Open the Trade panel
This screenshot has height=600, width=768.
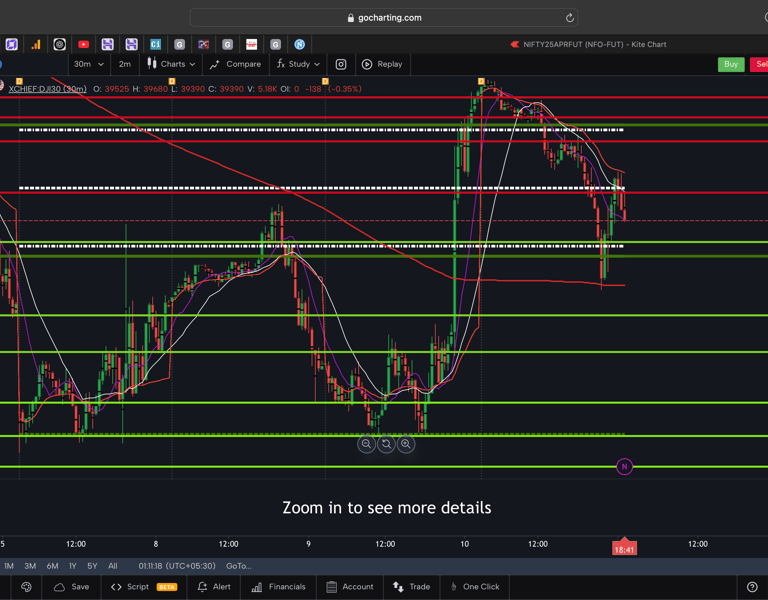coord(411,587)
